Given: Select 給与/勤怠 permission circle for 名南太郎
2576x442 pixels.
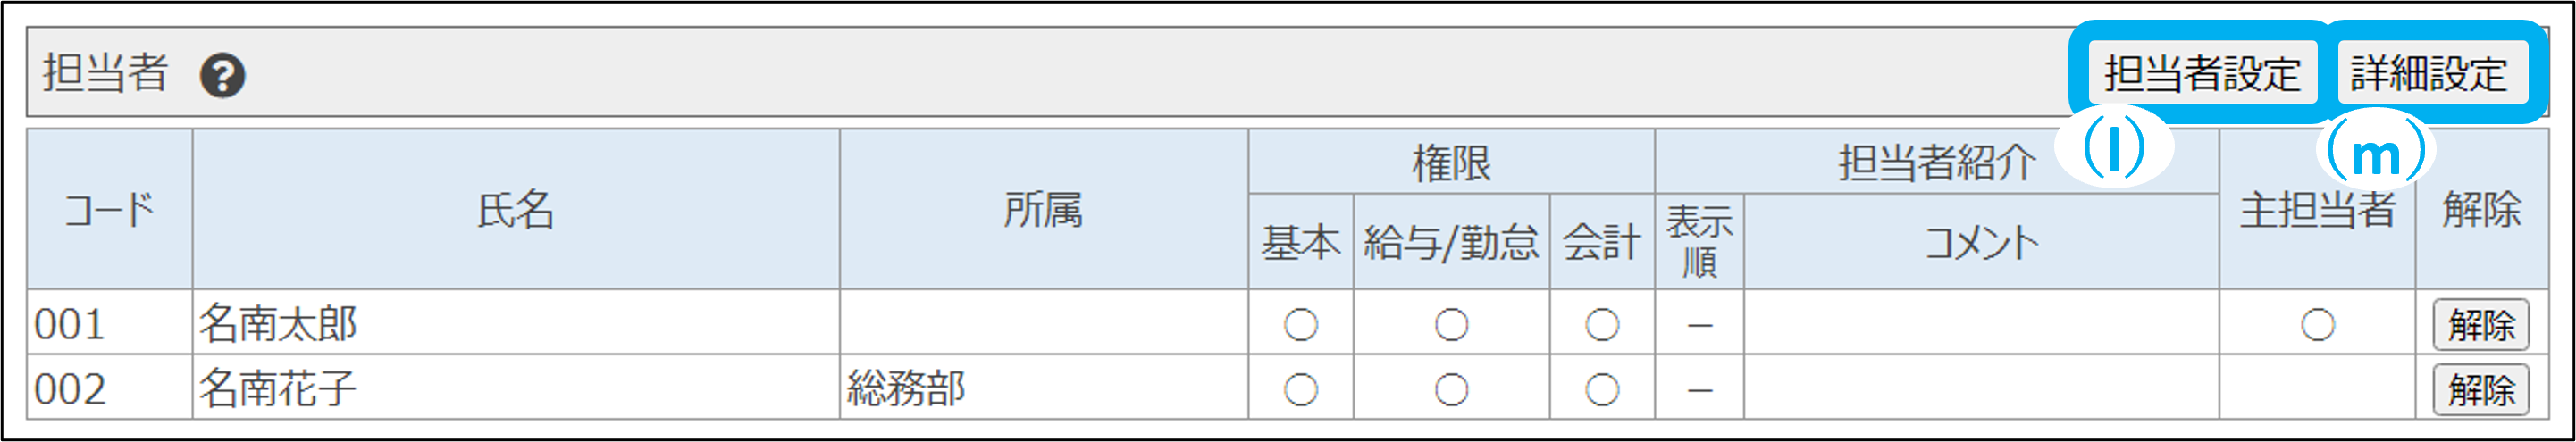Looking at the screenshot, I should point(1451,325).
